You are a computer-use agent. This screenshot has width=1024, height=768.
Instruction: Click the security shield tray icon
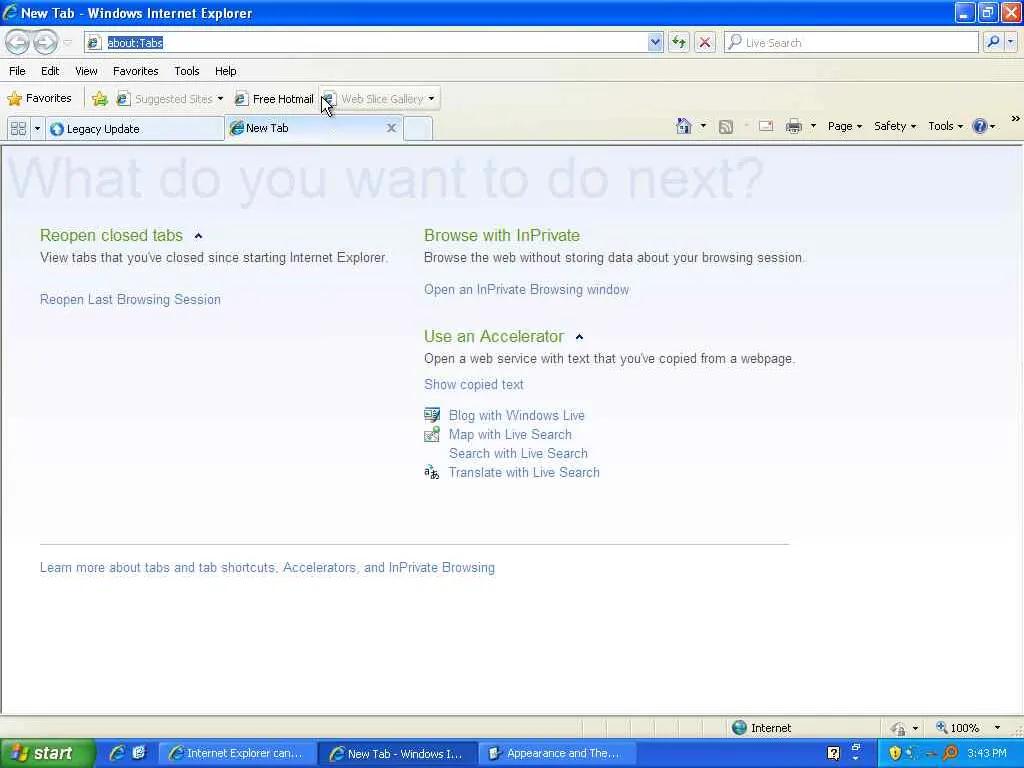point(895,753)
